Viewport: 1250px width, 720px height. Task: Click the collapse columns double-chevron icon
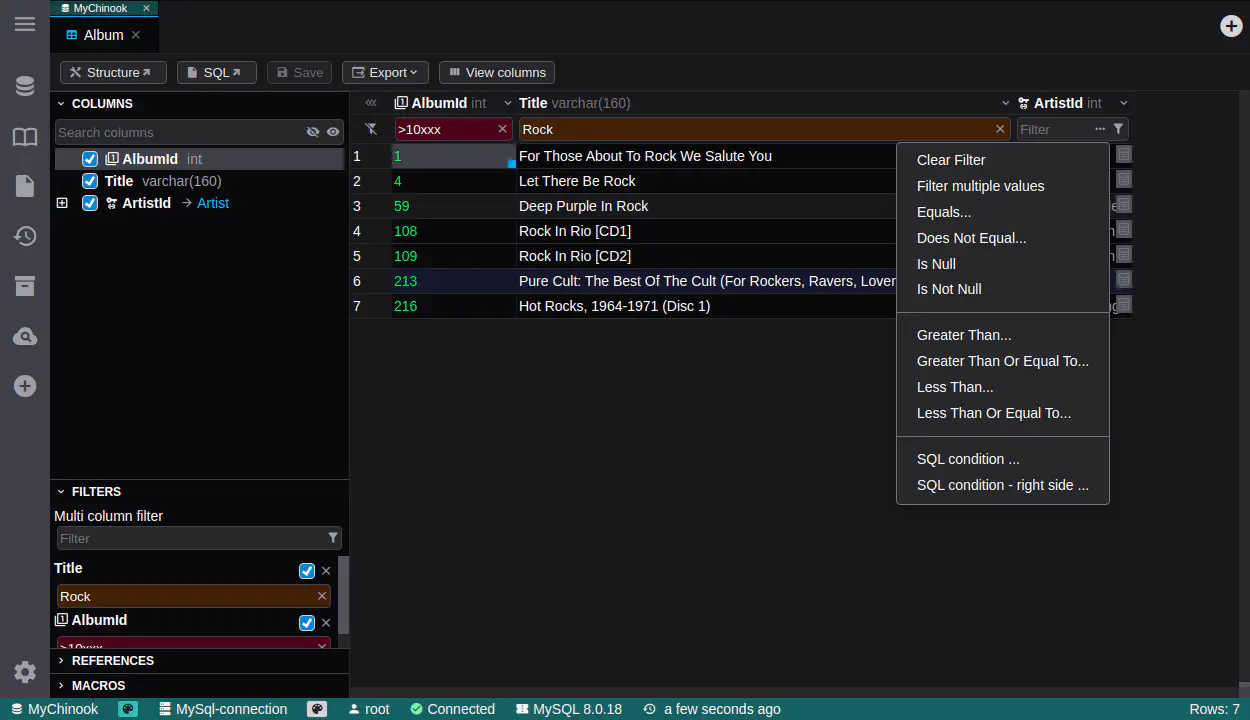371,103
